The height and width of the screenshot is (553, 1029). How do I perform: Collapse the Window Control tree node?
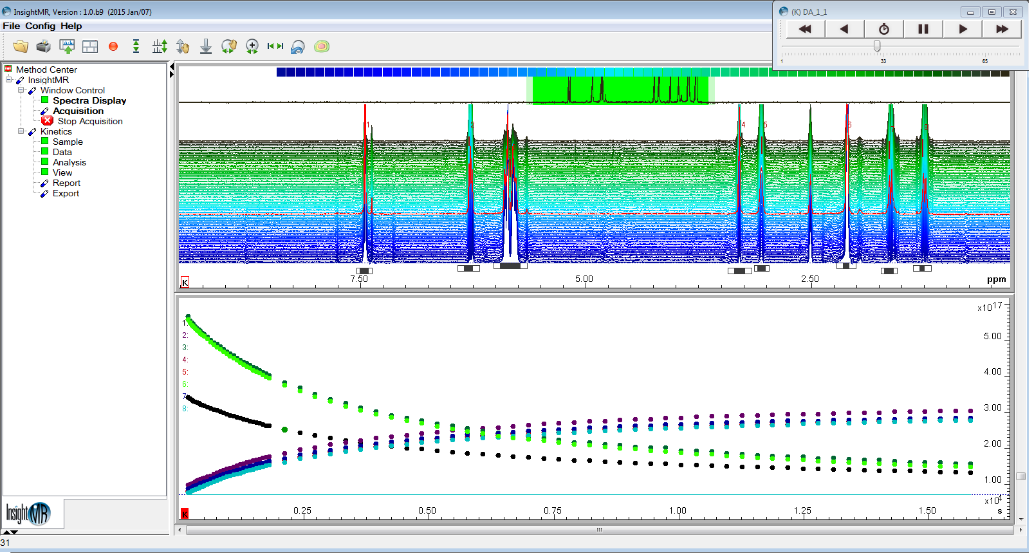(x=21, y=90)
